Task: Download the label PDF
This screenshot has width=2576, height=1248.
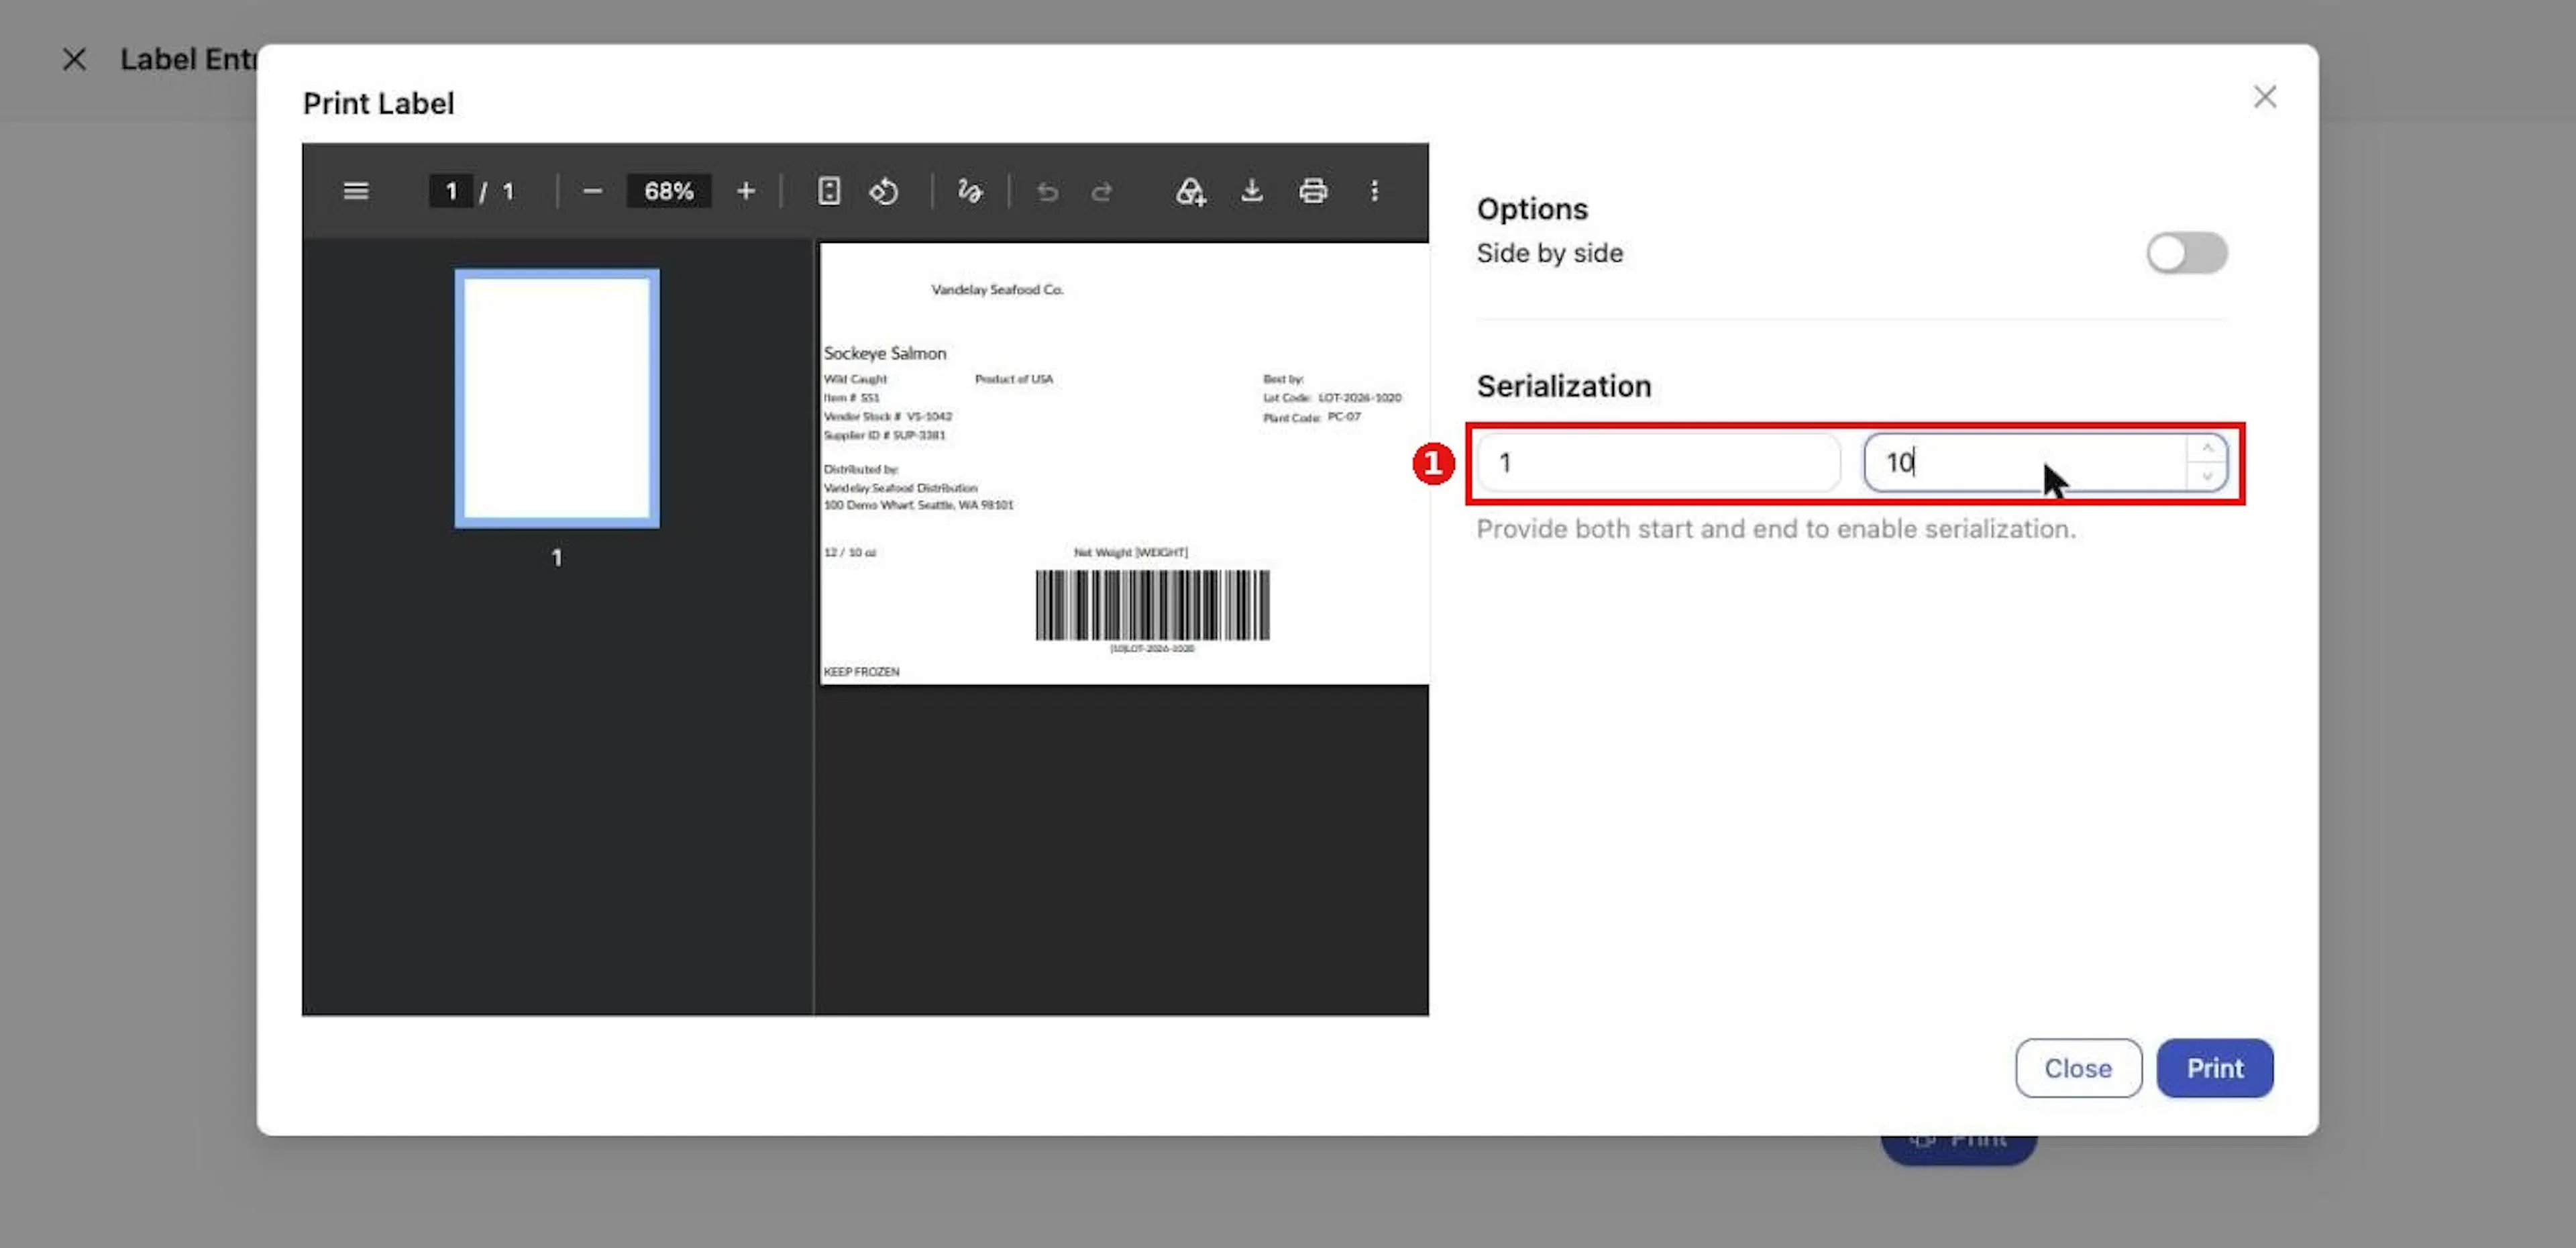Action: (x=1251, y=191)
